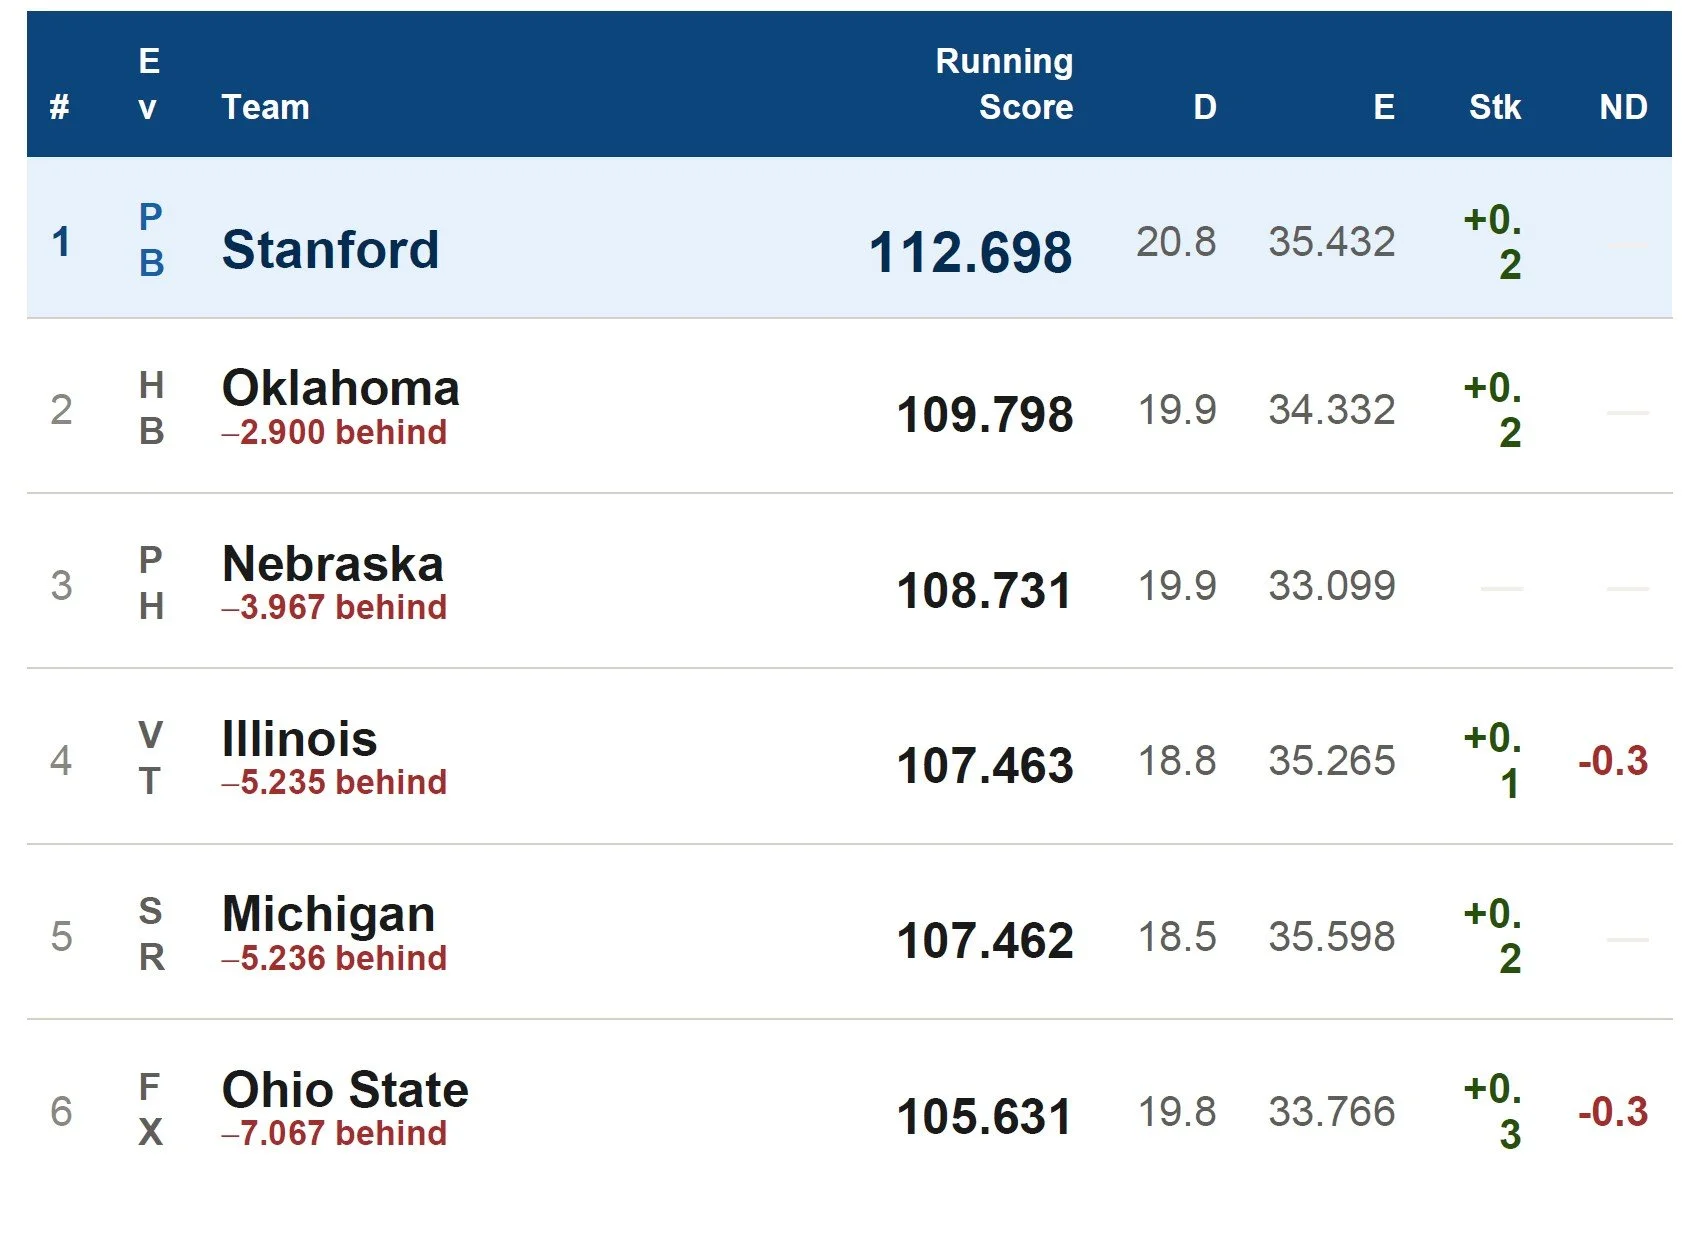Select the Michigan team name
Screen dimensions: 1682x1255
328,915
